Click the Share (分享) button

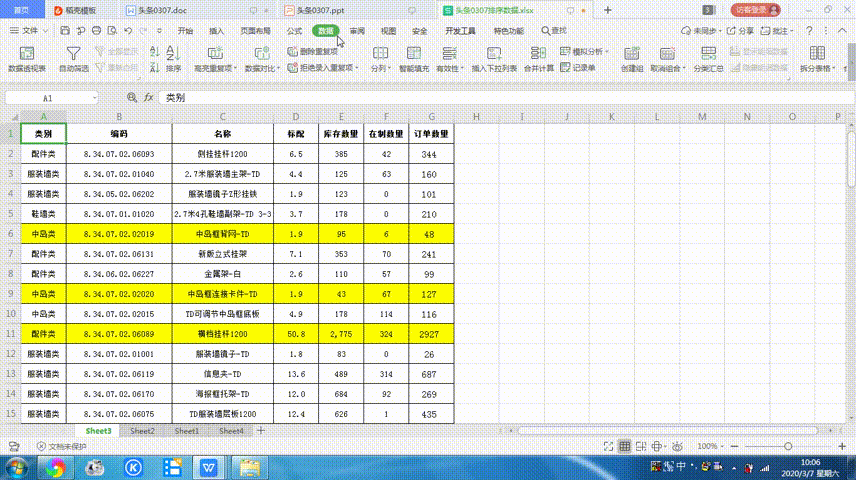tap(740, 31)
